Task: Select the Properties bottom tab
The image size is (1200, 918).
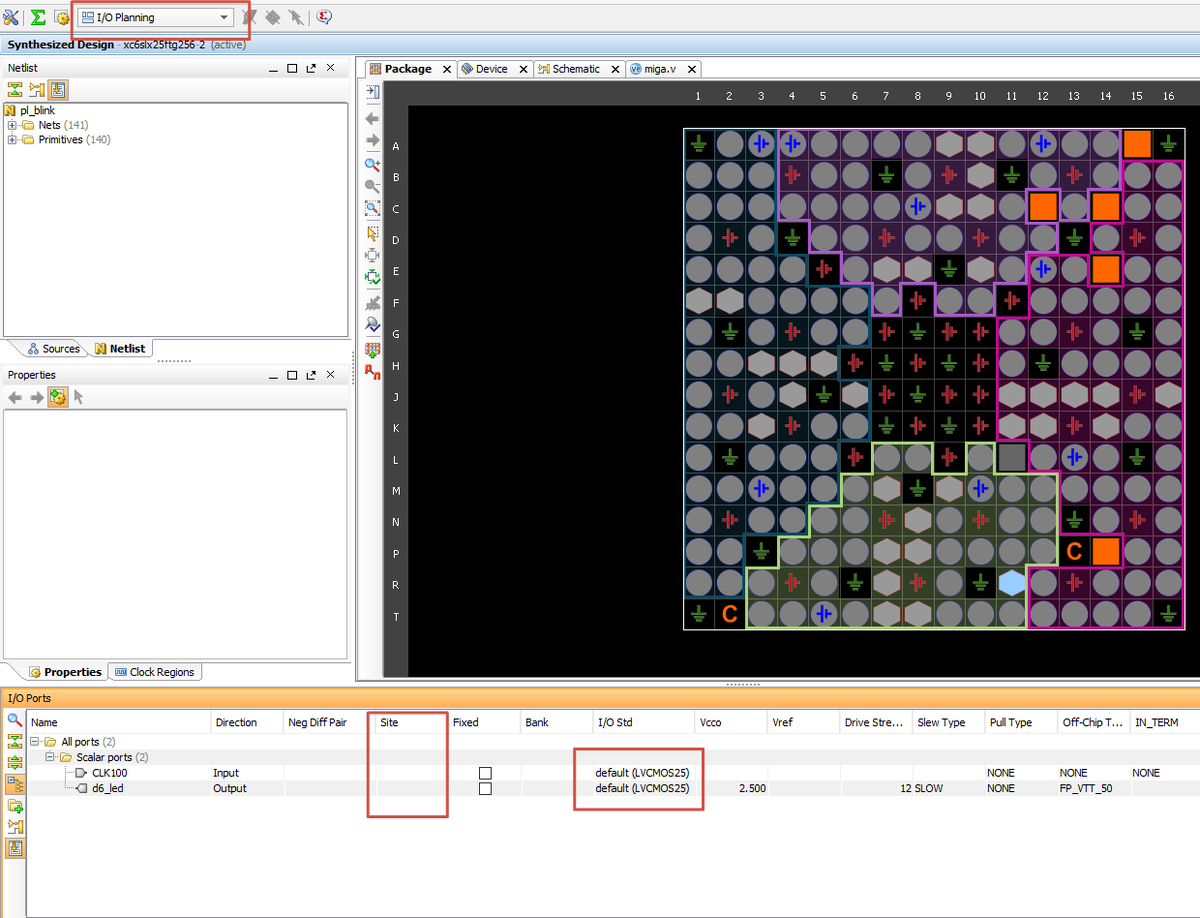Action: coord(65,672)
